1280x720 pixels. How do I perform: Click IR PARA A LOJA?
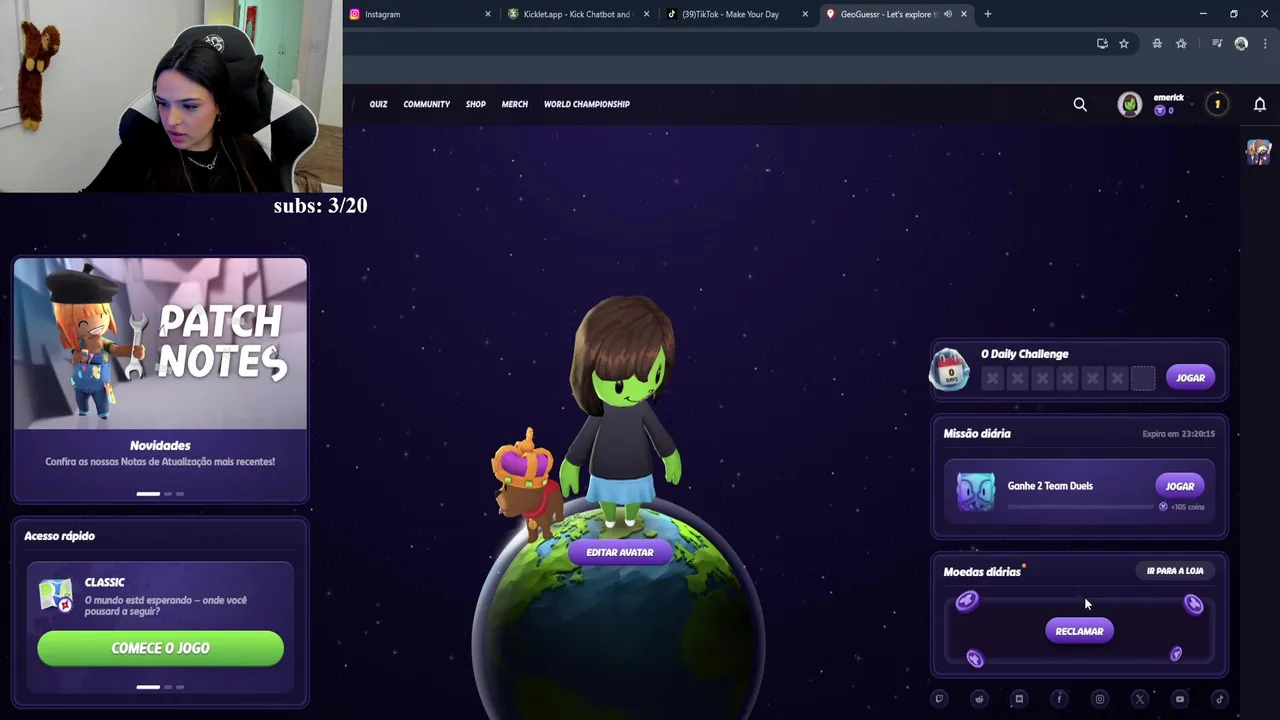point(1175,571)
